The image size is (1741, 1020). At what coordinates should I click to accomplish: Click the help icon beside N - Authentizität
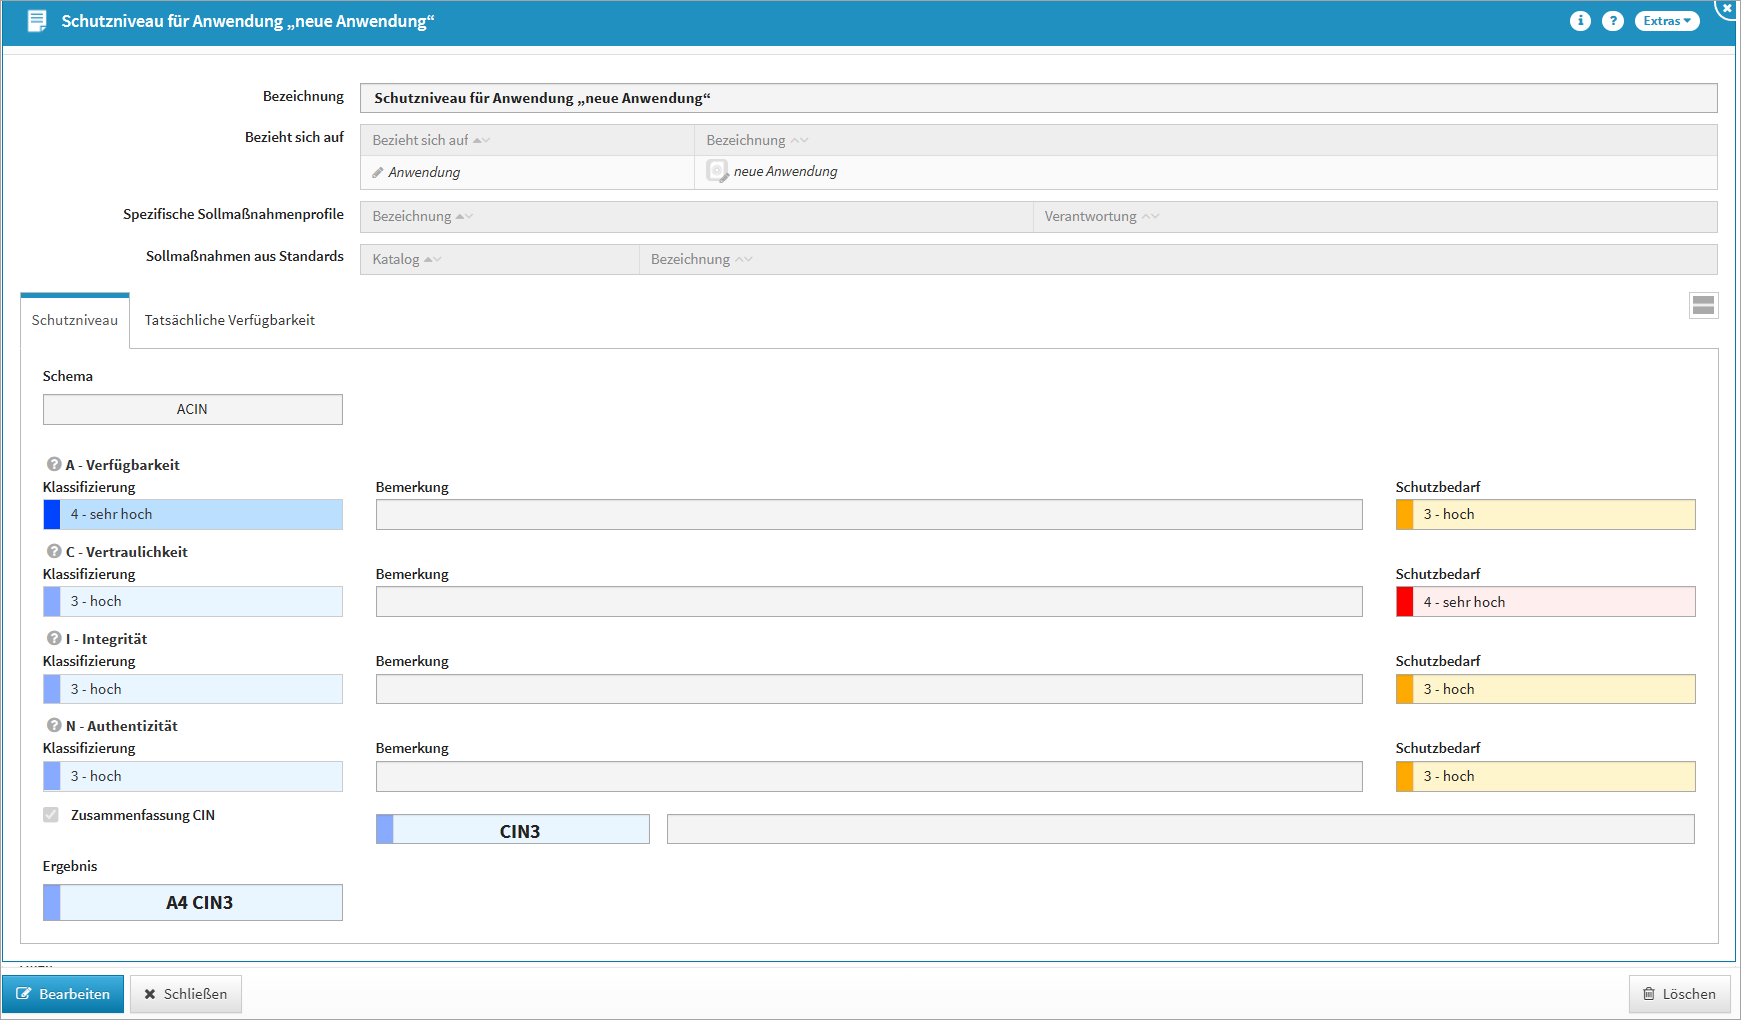pyautogui.click(x=54, y=725)
